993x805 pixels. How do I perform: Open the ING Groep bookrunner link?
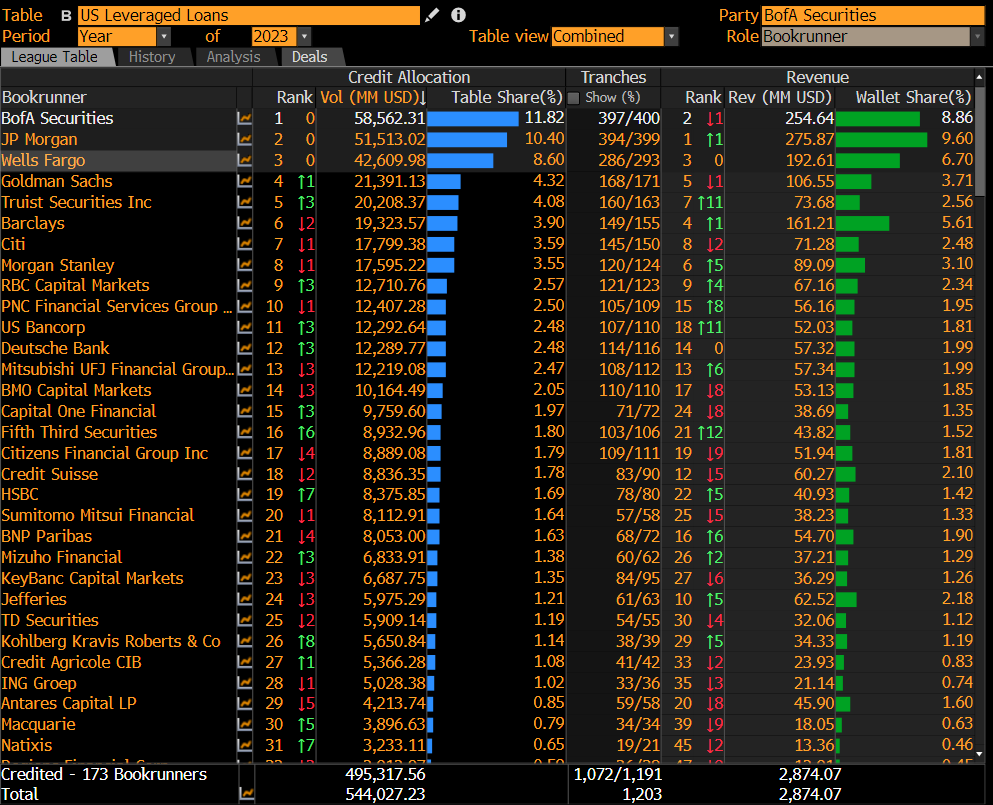point(39,683)
